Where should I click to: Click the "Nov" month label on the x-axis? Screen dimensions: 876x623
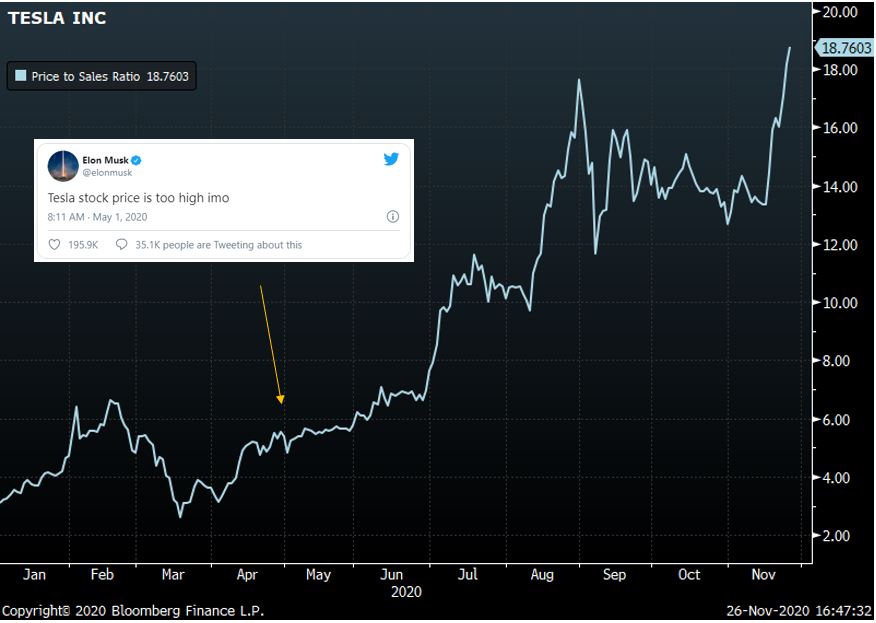click(764, 575)
